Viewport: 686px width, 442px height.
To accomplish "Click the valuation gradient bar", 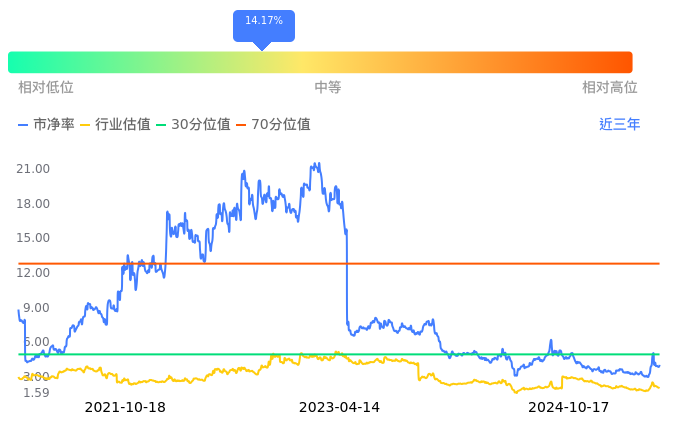I will (x=320, y=62).
